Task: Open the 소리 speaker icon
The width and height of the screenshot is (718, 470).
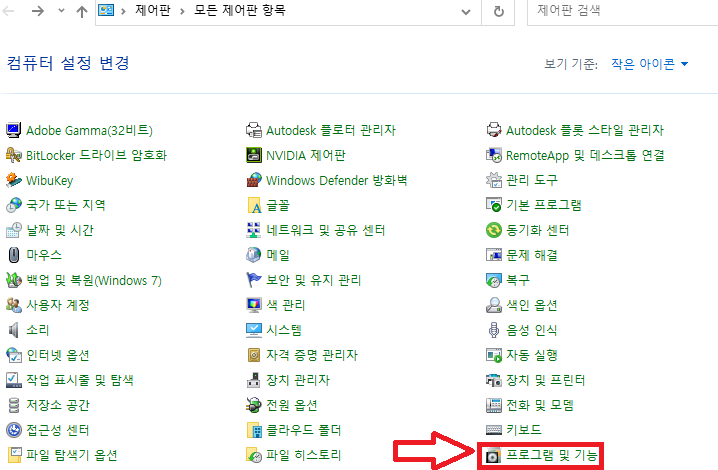Action: pyautogui.click(x=13, y=330)
